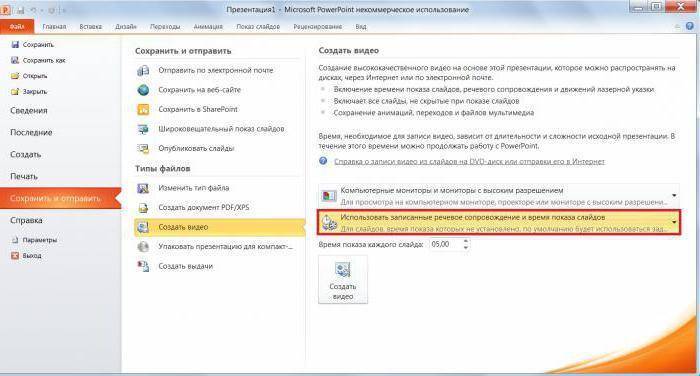Switch to the Главная ribbon tab
This screenshot has width=700, height=376.
pos(54,27)
